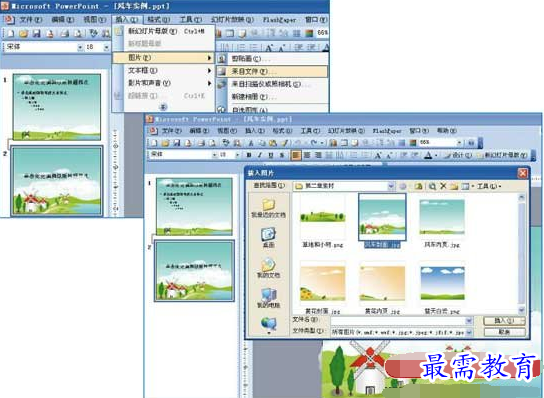Open 工具 tools dropdown in Insert Picture dialog

pyautogui.click(x=488, y=186)
